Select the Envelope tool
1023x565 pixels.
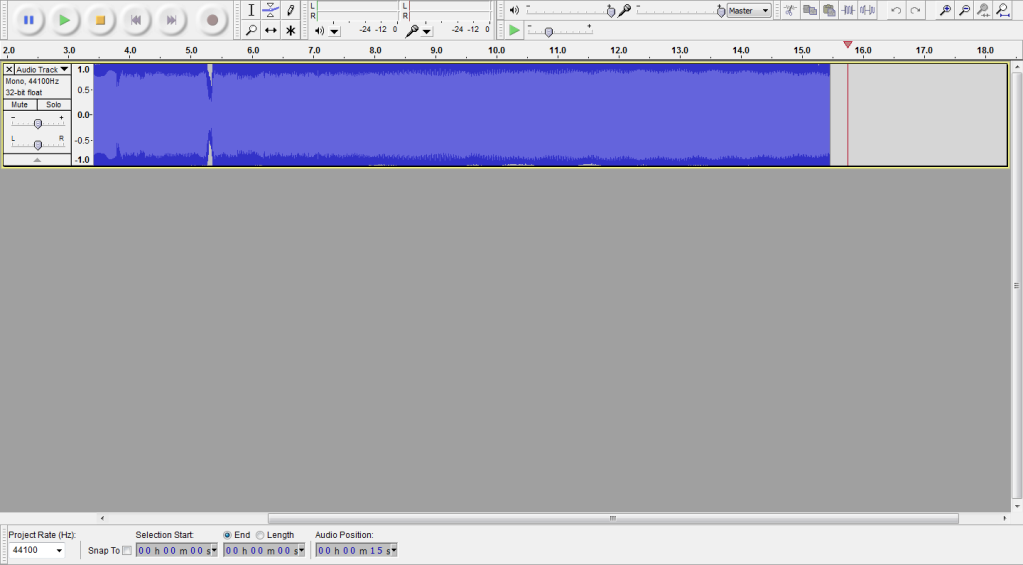pos(270,10)
